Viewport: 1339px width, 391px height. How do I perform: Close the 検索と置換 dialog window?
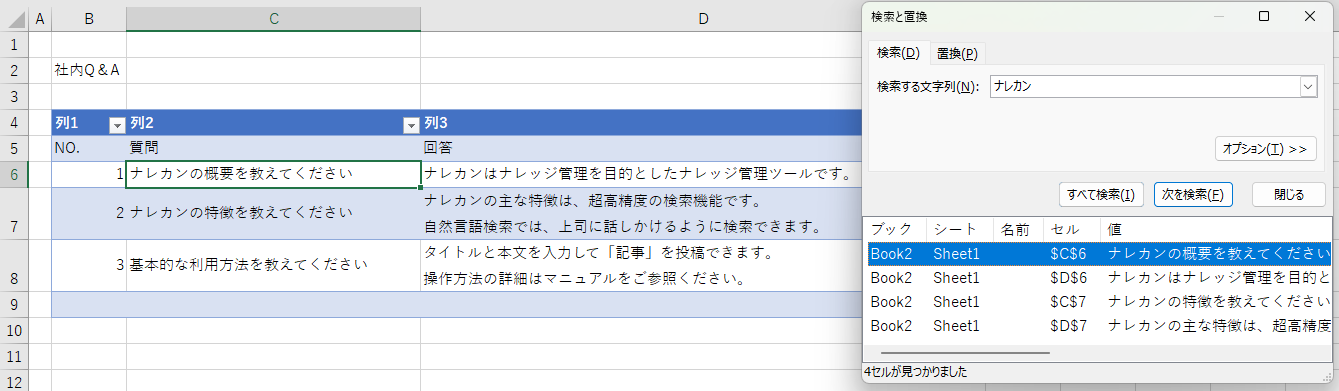(x=1310, y=16)
